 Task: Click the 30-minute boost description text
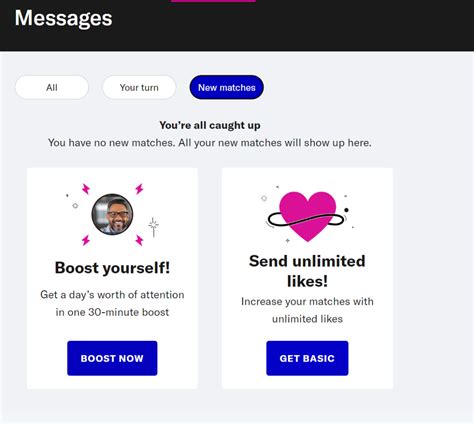[x=112, y=303]
